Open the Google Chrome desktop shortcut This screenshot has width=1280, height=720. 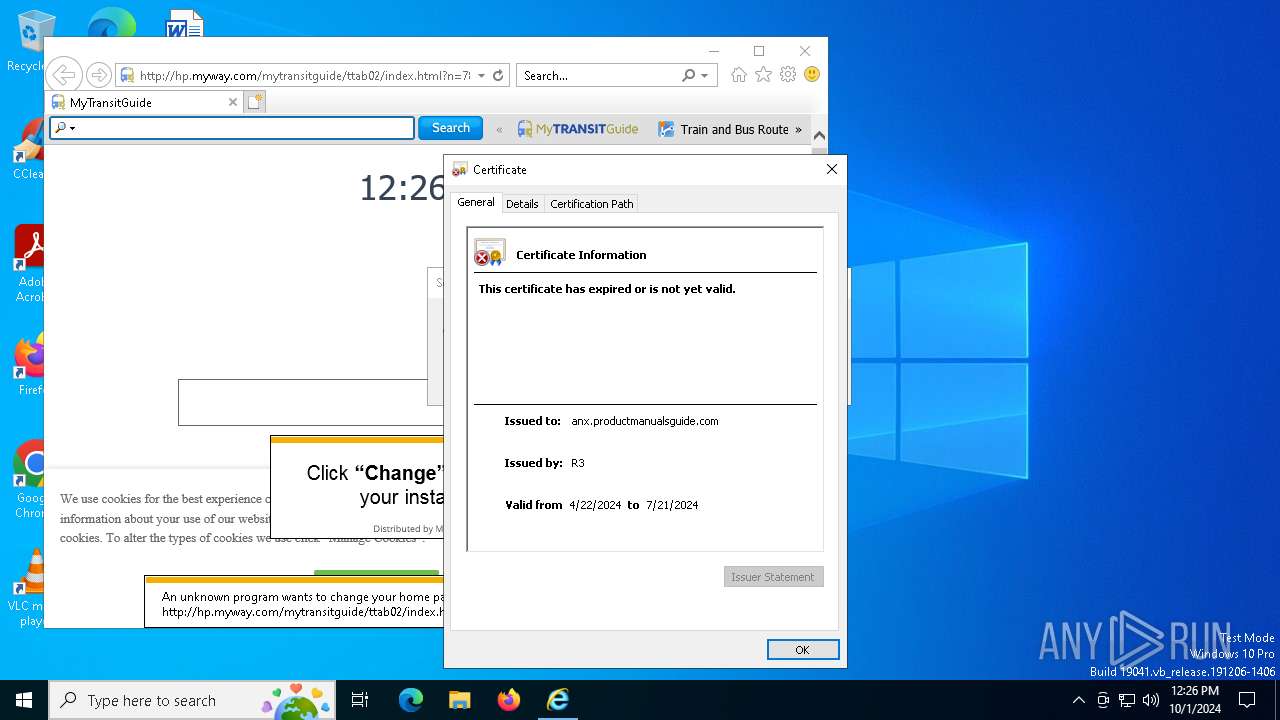pyautogui.click(x=29, y=480)
